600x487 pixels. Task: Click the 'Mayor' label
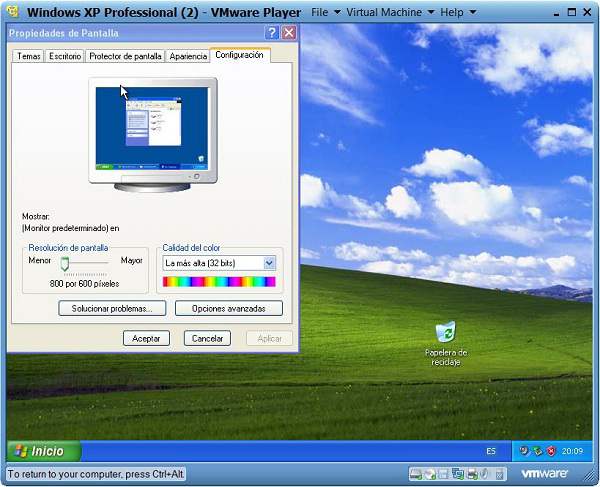tap(132, 260)
